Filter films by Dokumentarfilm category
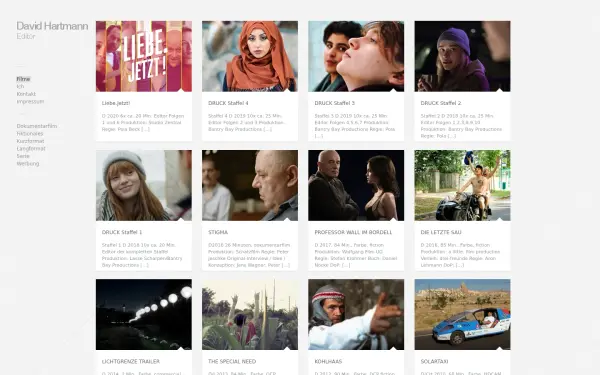Viewport: 600px width, 375px height. [37, 126]
